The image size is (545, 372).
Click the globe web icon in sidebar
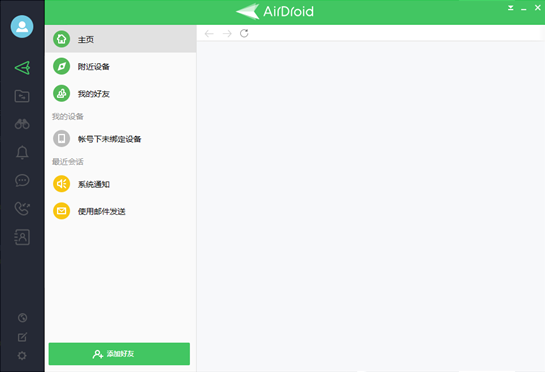point(22,317)
